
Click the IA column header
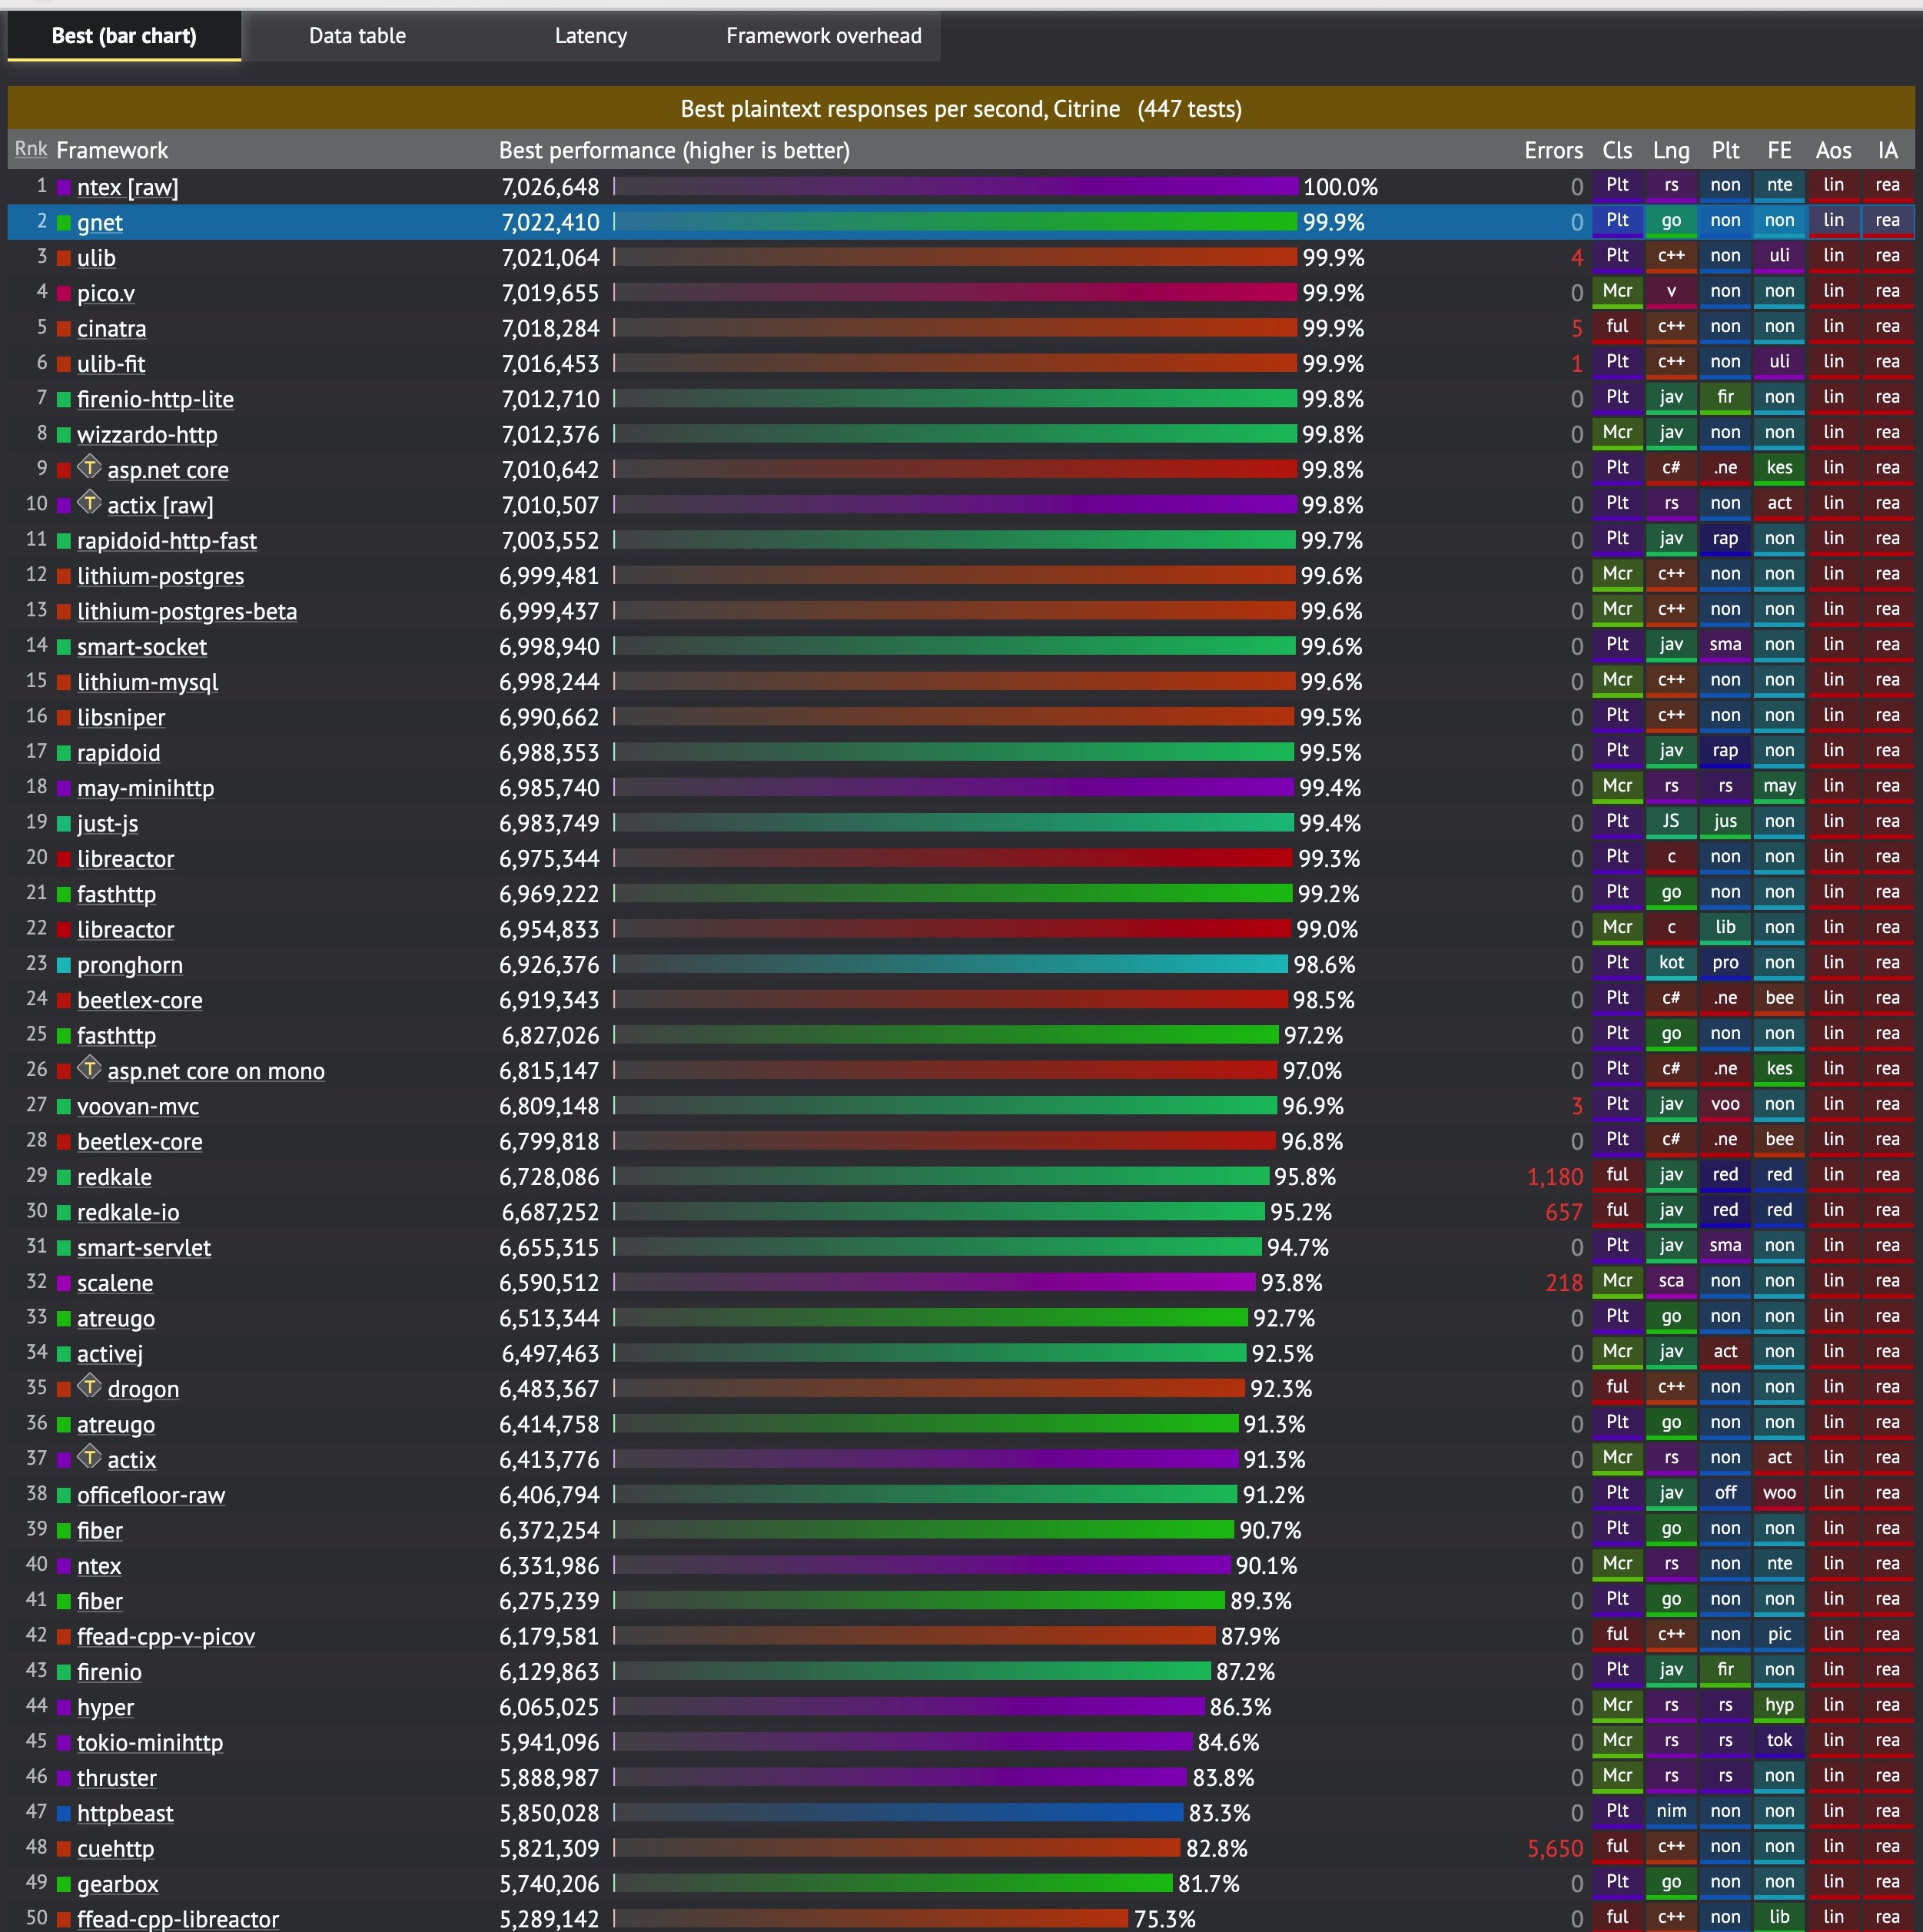pyautogui.click(x=1887, y=150)
